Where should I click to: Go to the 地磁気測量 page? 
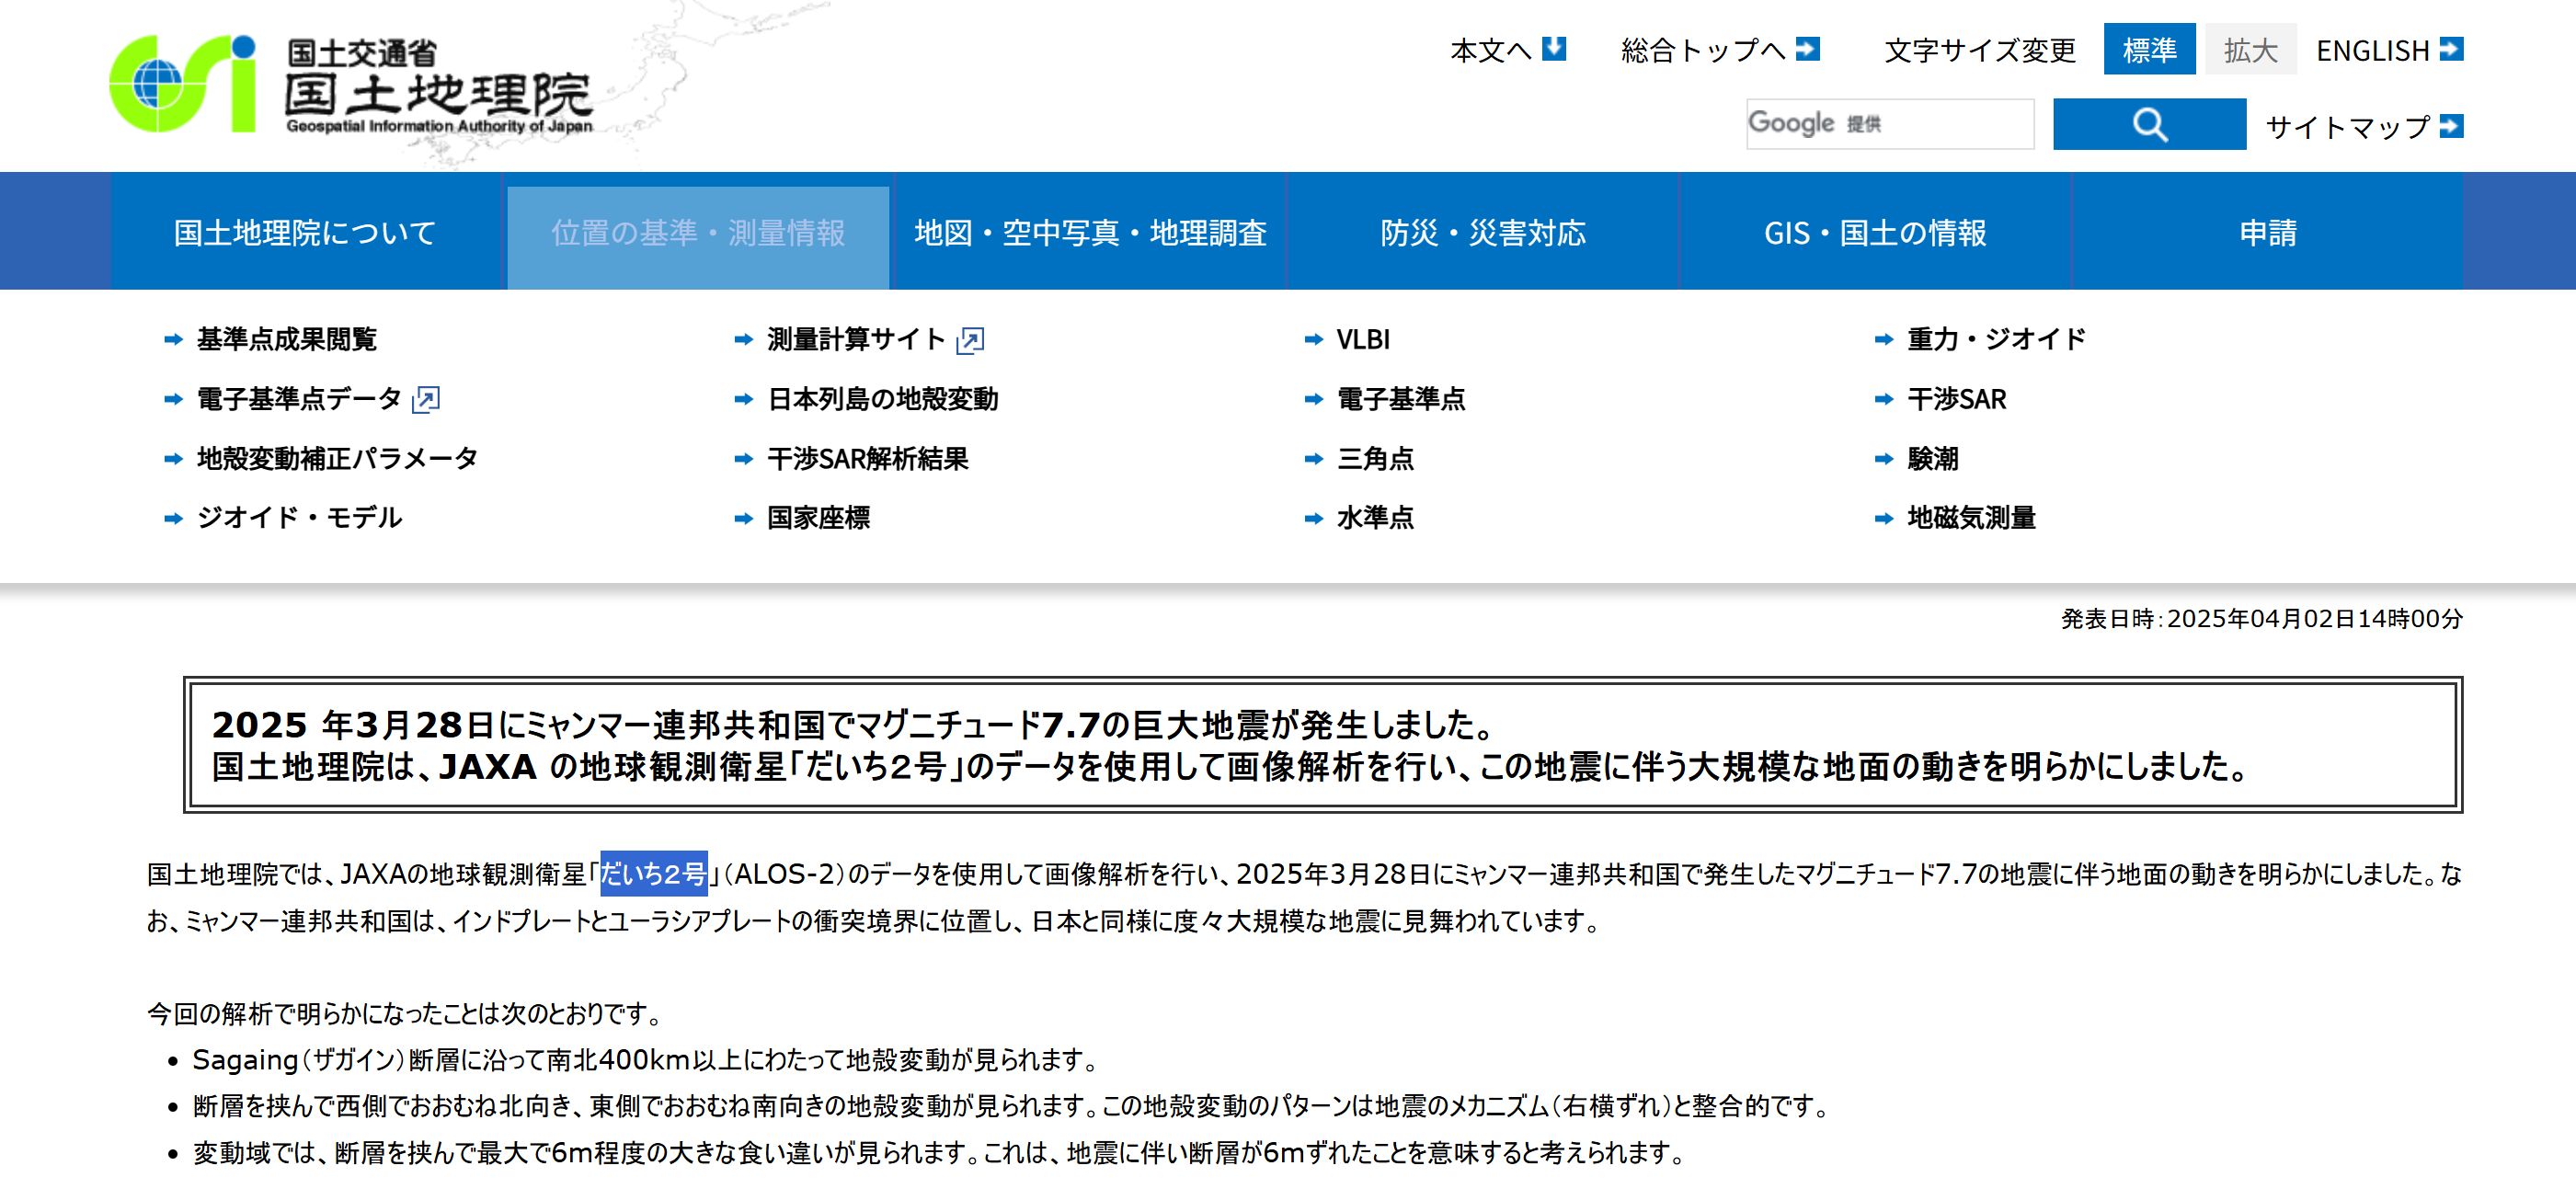tap(1970, 518)
